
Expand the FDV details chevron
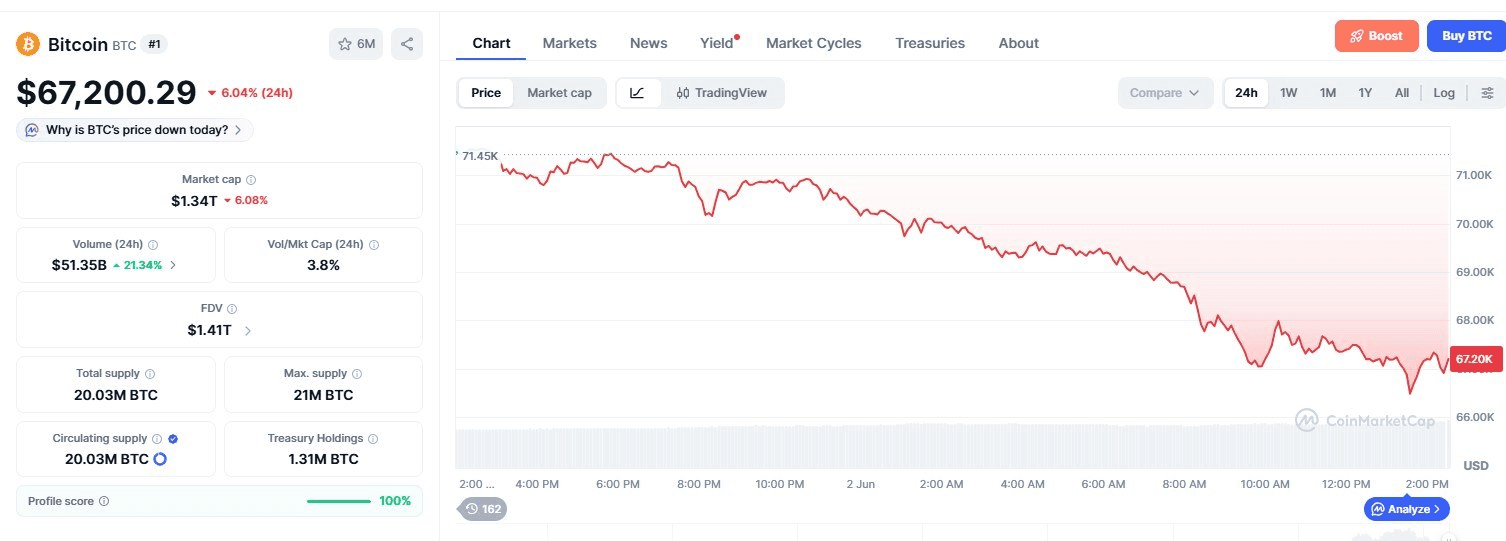(248, 331)
